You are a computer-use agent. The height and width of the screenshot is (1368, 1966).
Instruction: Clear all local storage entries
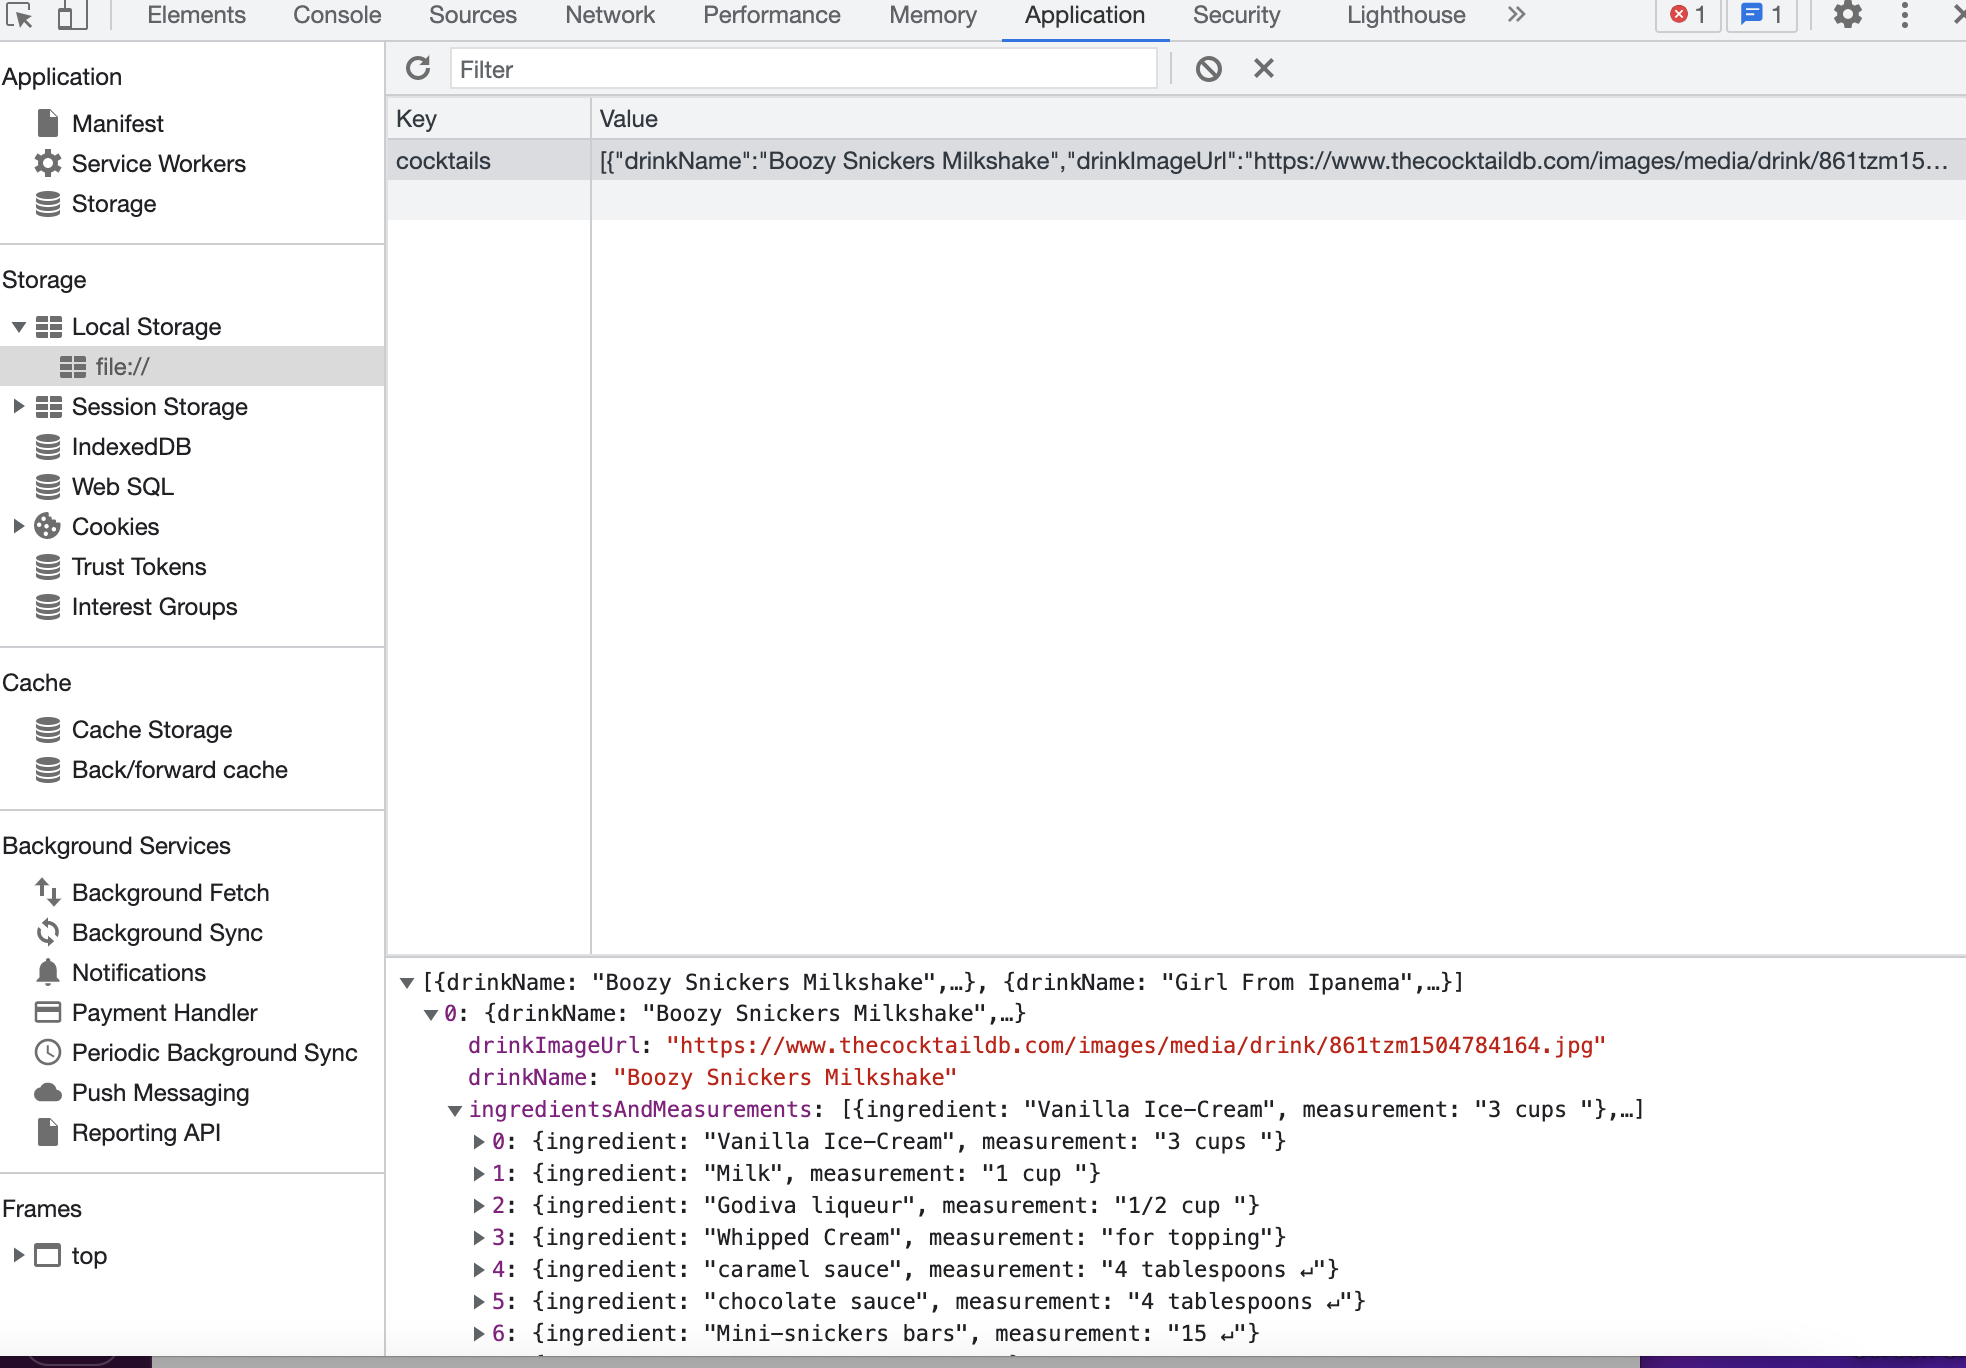click(x=1209, y=68)
